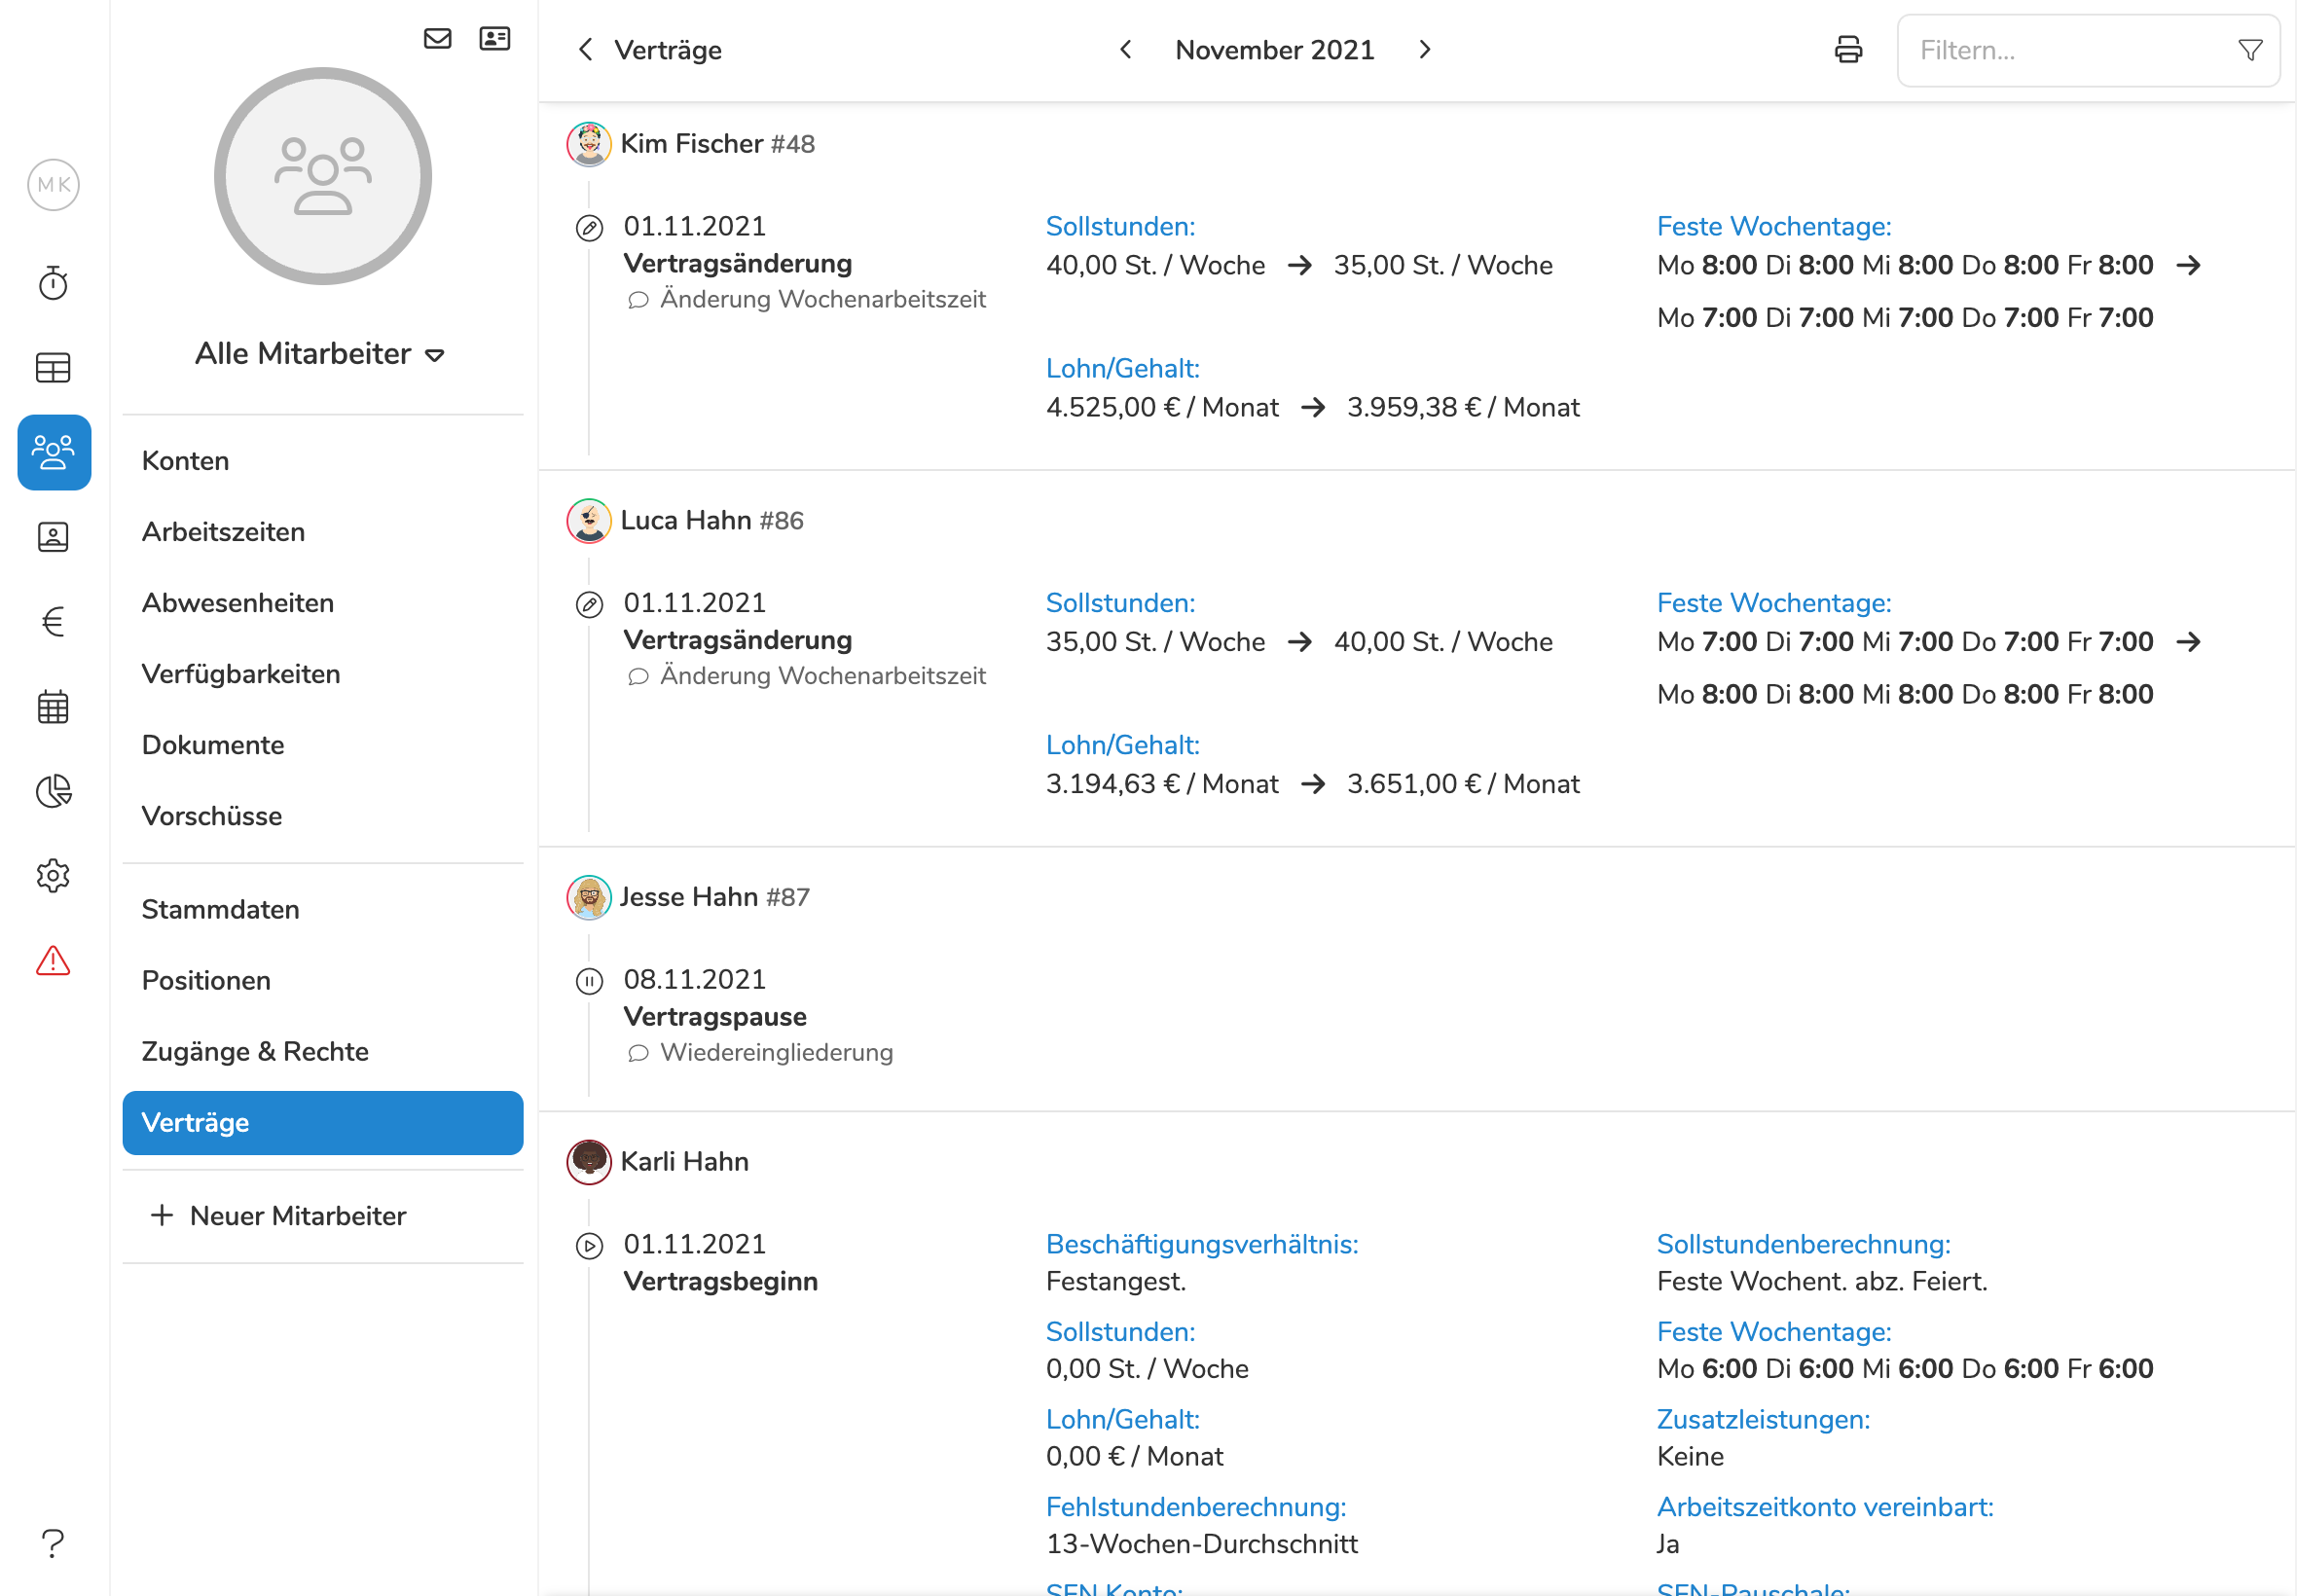Click the print icon
The height and width of the screenshot is (1596, 2297).
point(1848,50)
